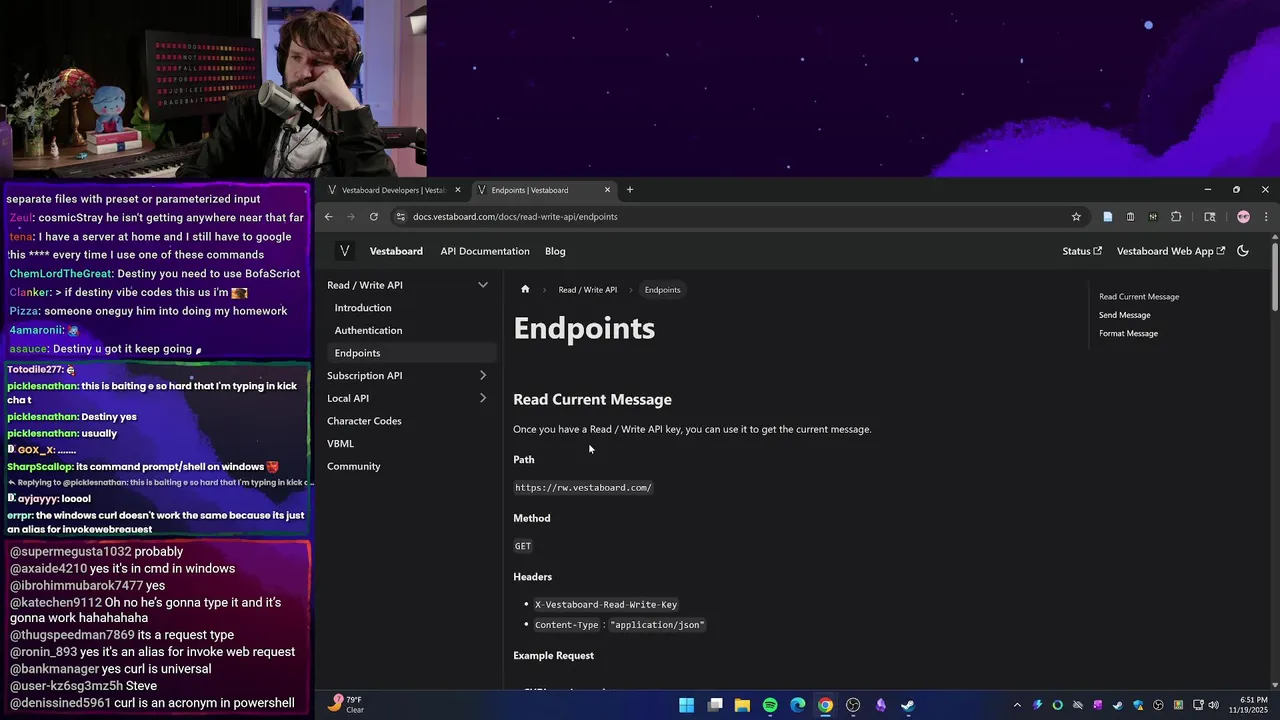Show hidden system tray icons
The height and width of the screenshot is (720, 1280).
1017,705
